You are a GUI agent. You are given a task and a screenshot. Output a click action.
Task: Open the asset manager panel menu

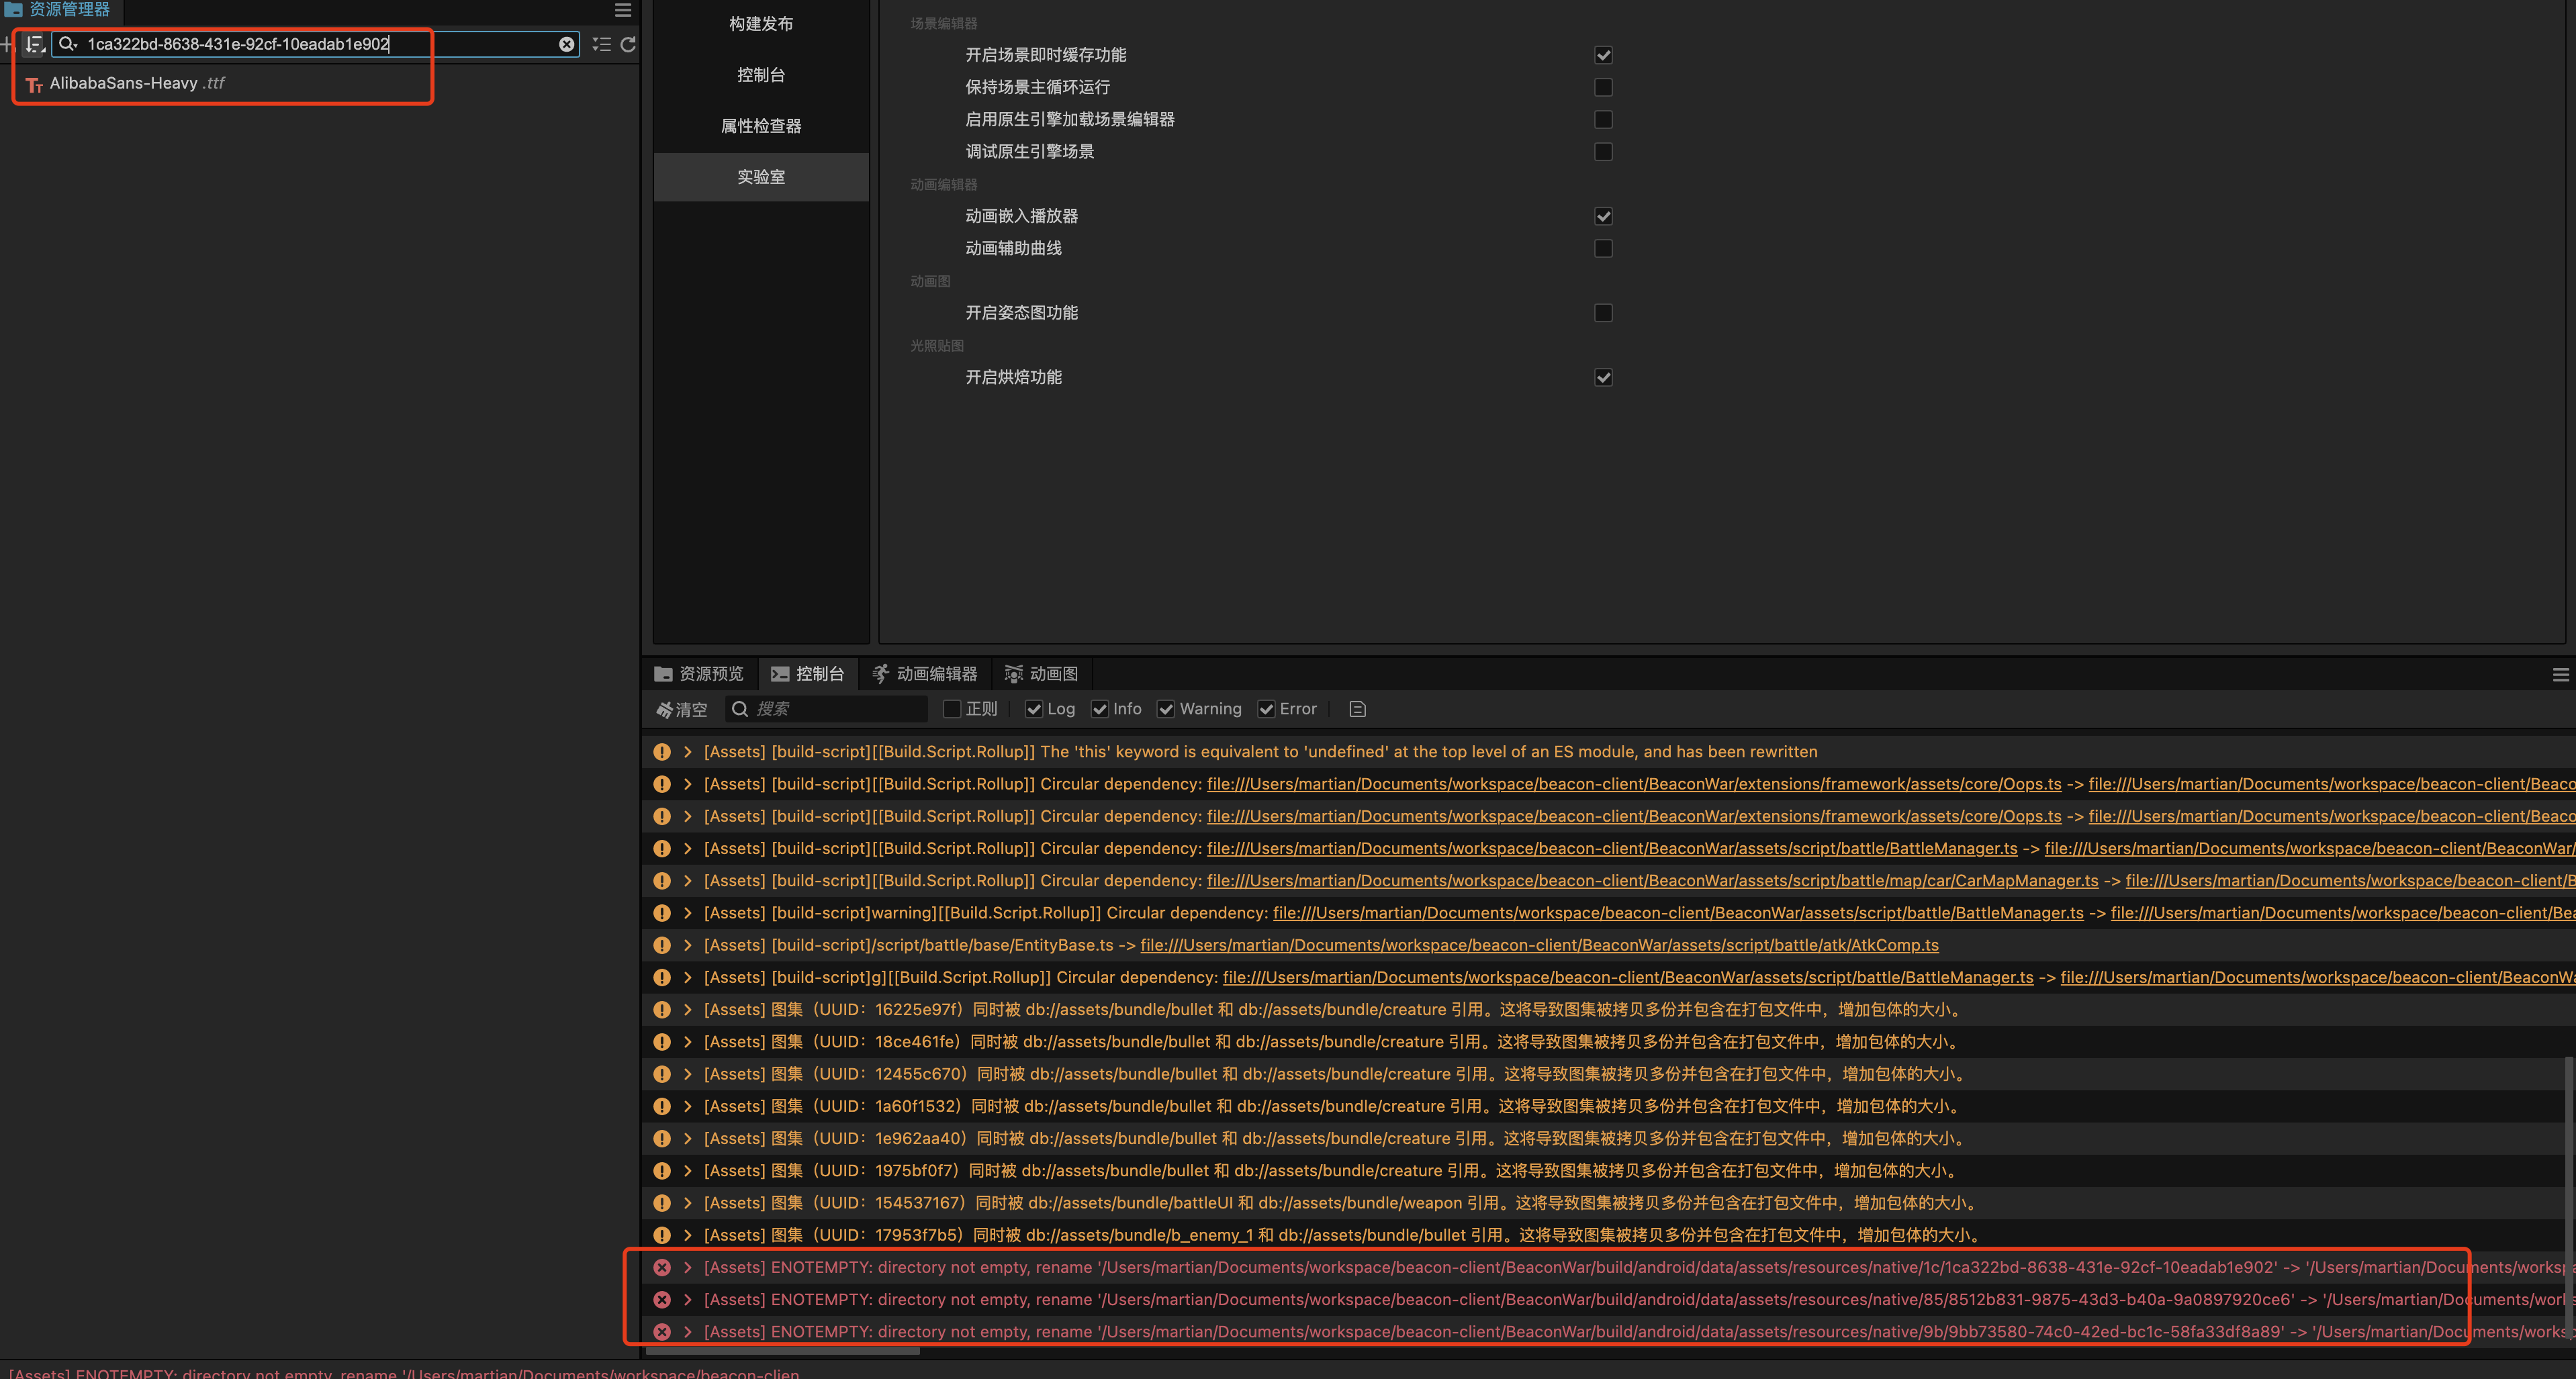(622, 10)
